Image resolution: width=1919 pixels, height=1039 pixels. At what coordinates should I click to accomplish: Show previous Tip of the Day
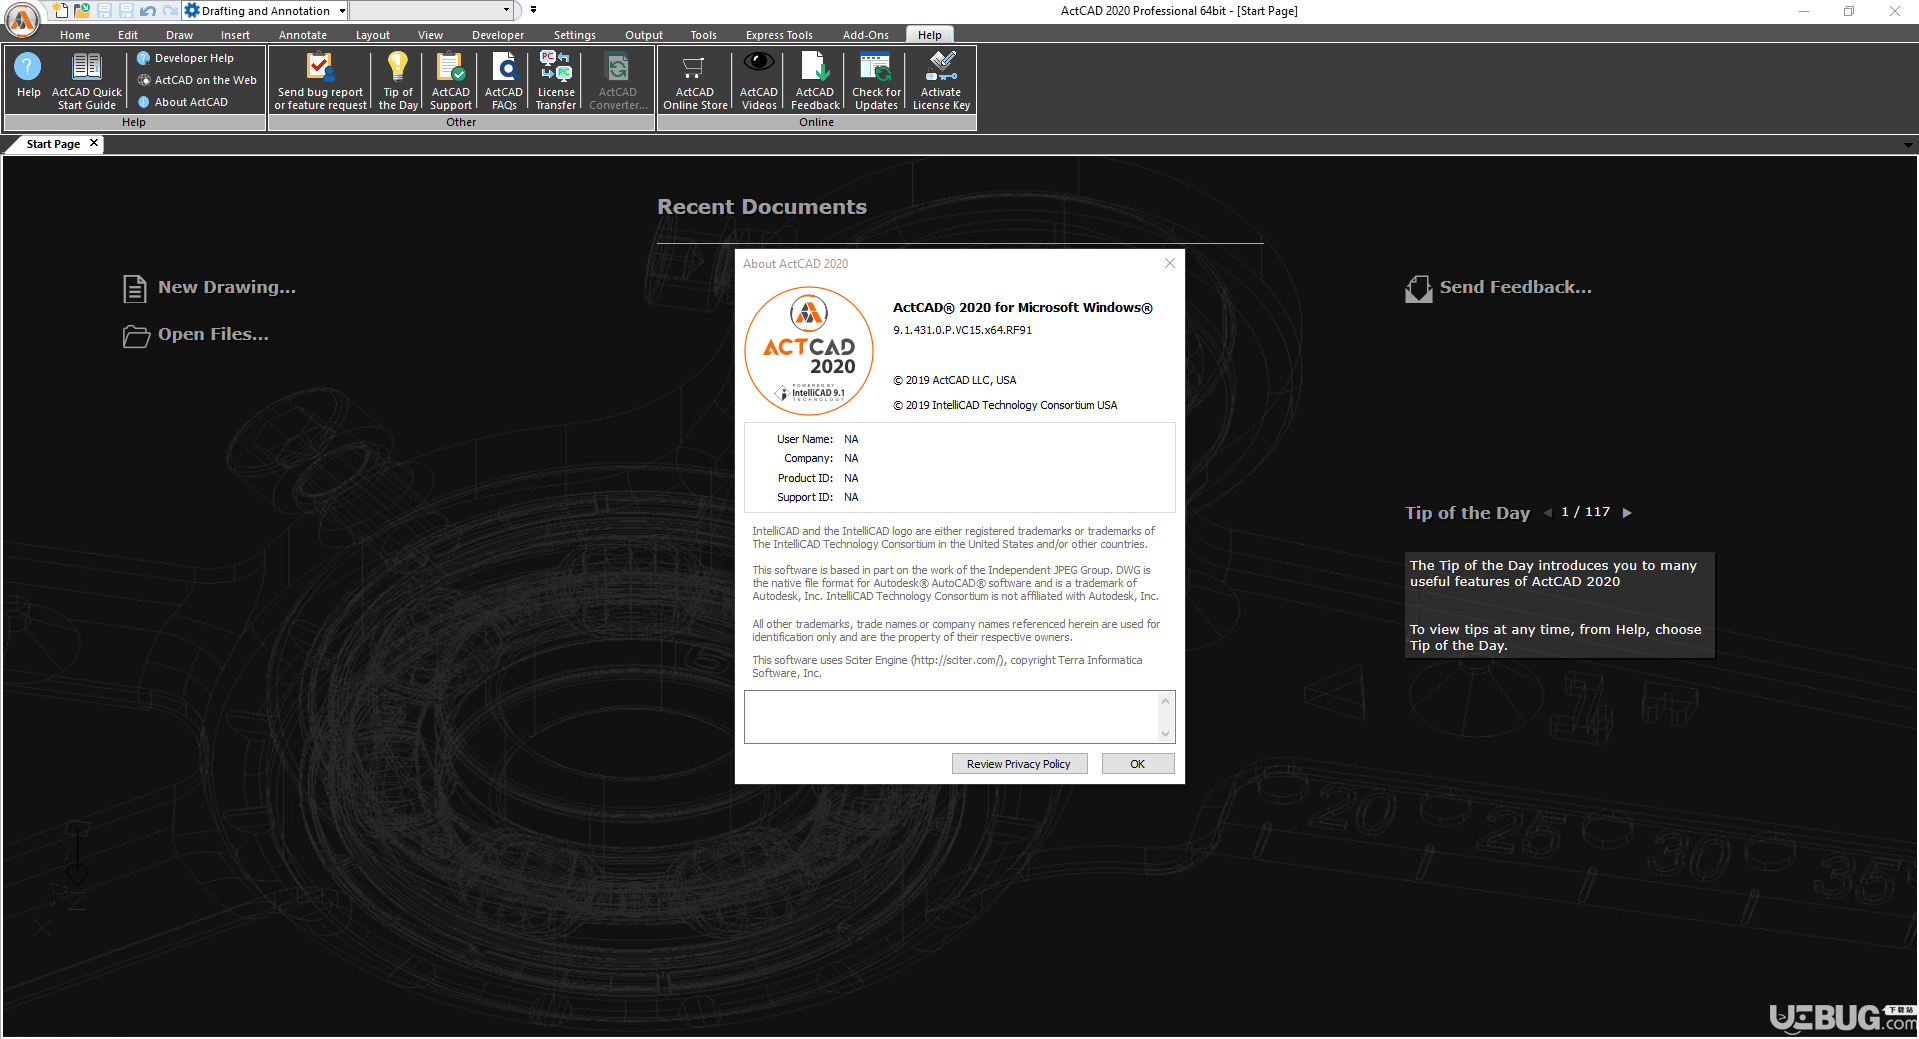tap(1548, 513)
